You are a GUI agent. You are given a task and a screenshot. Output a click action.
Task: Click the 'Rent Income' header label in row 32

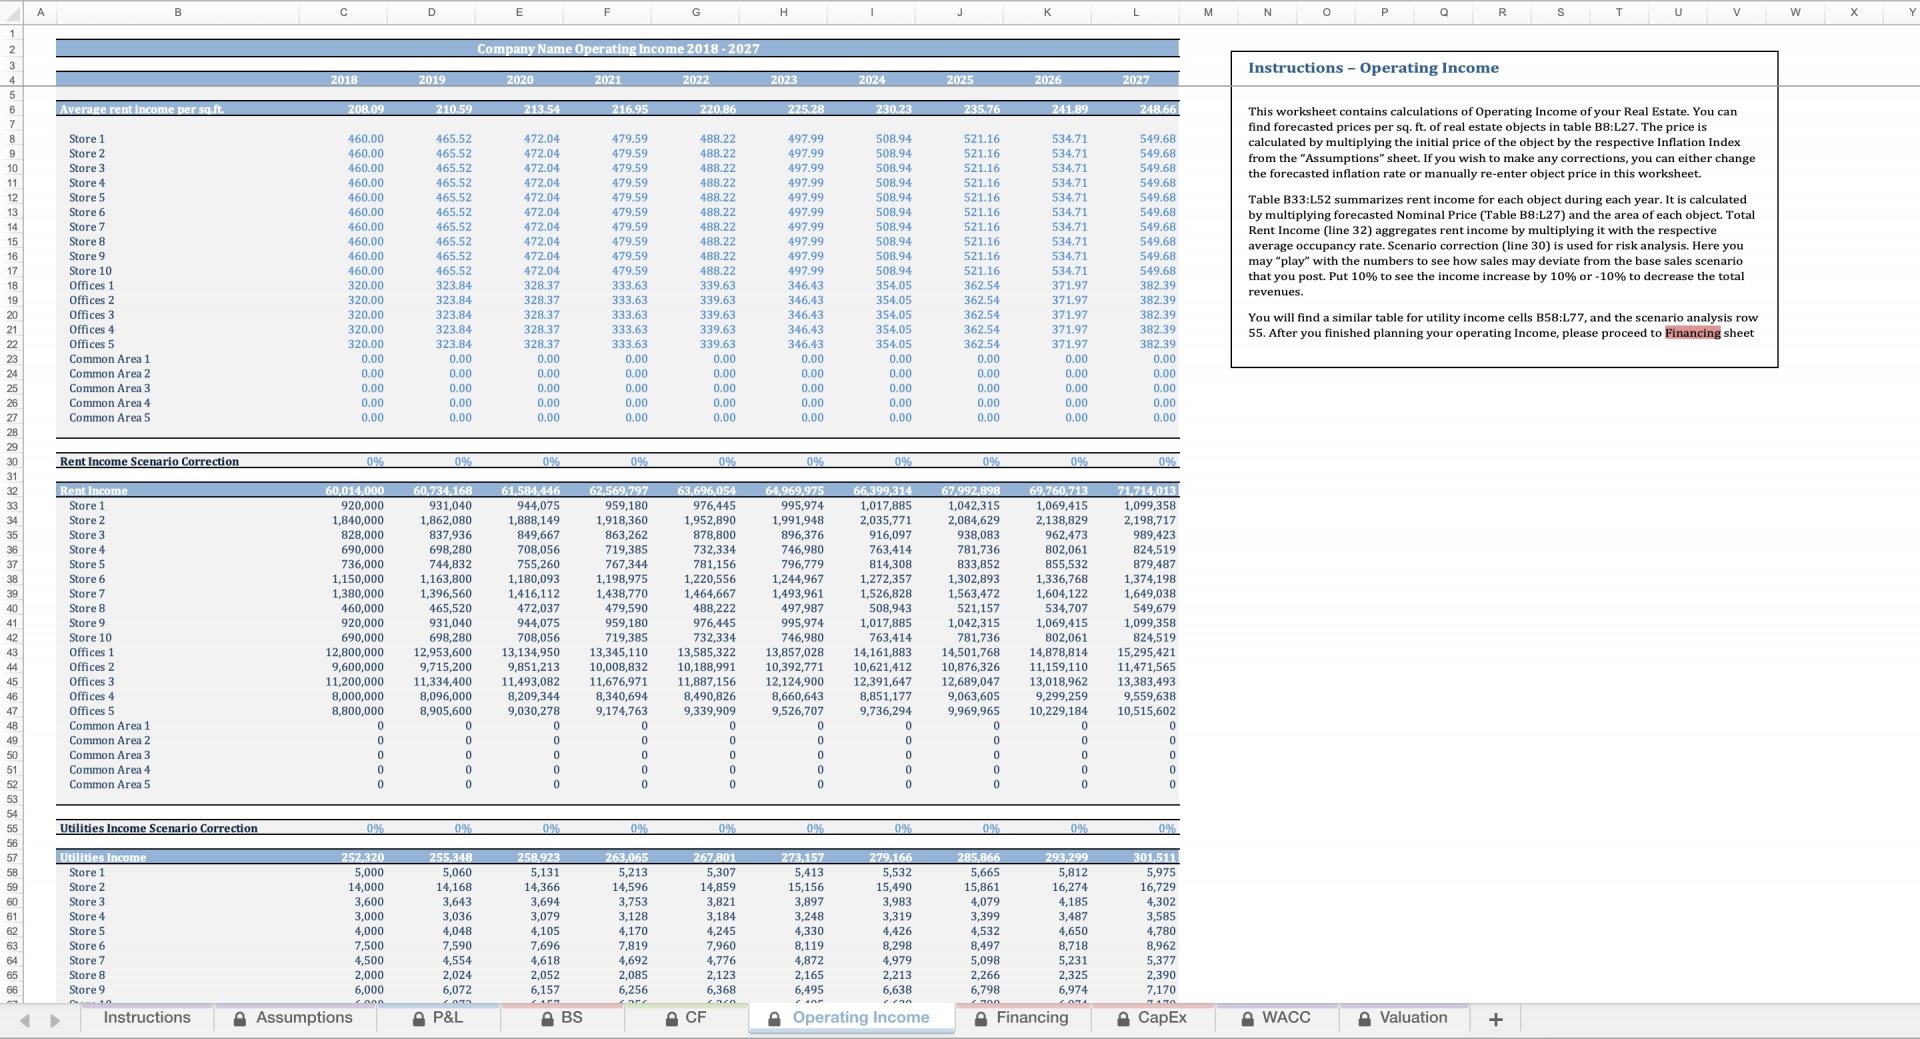93,491
